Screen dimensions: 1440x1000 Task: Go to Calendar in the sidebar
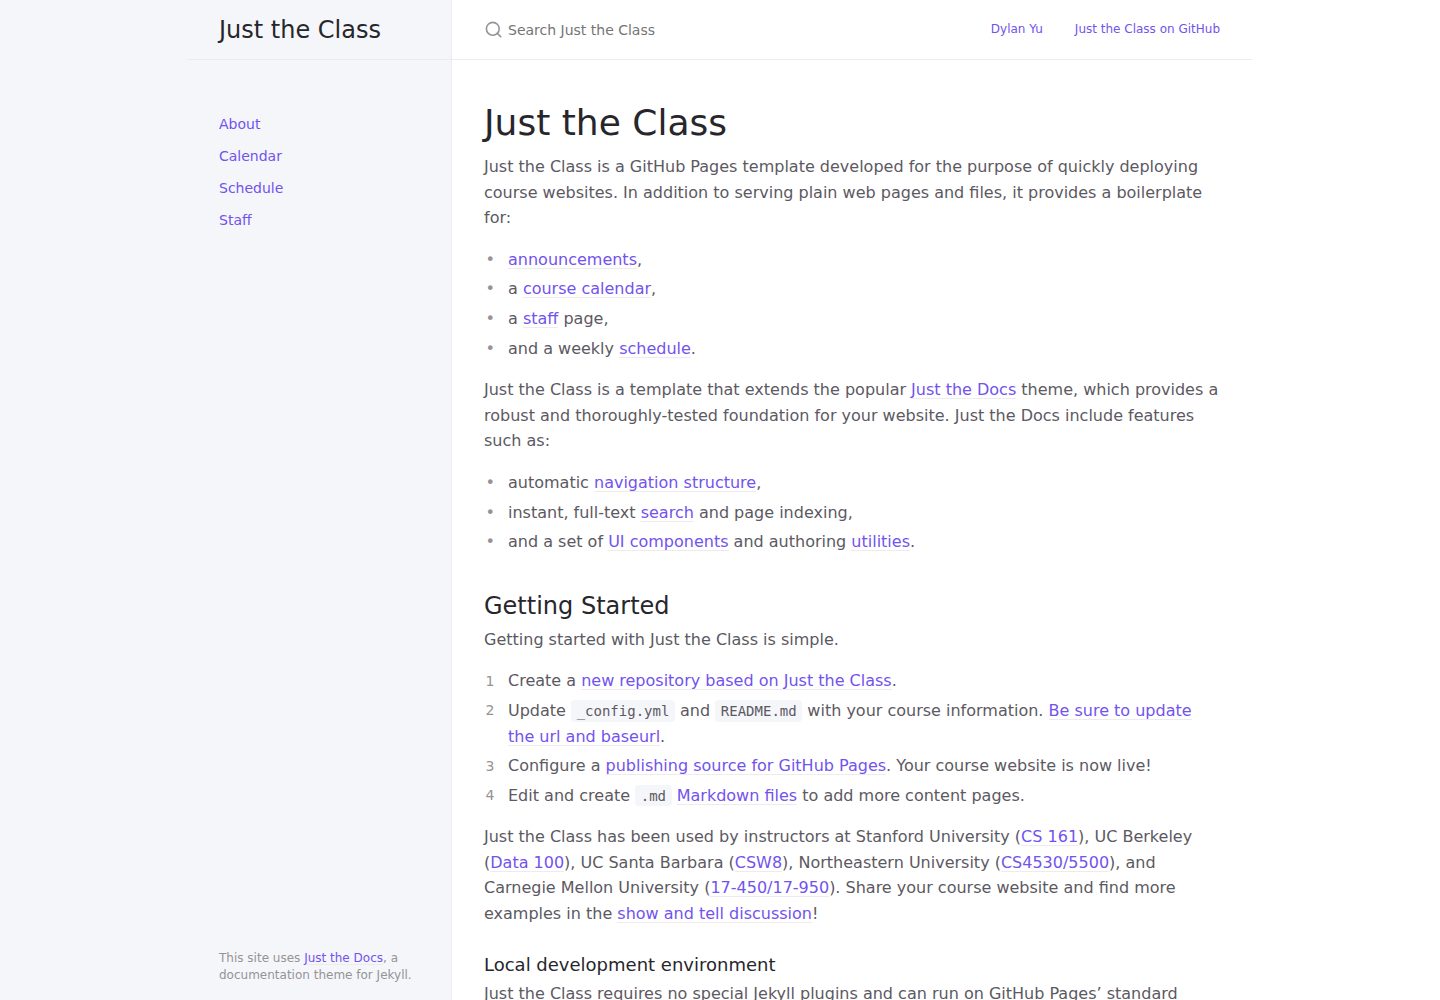pyautogui.click(x=250, y=156)
